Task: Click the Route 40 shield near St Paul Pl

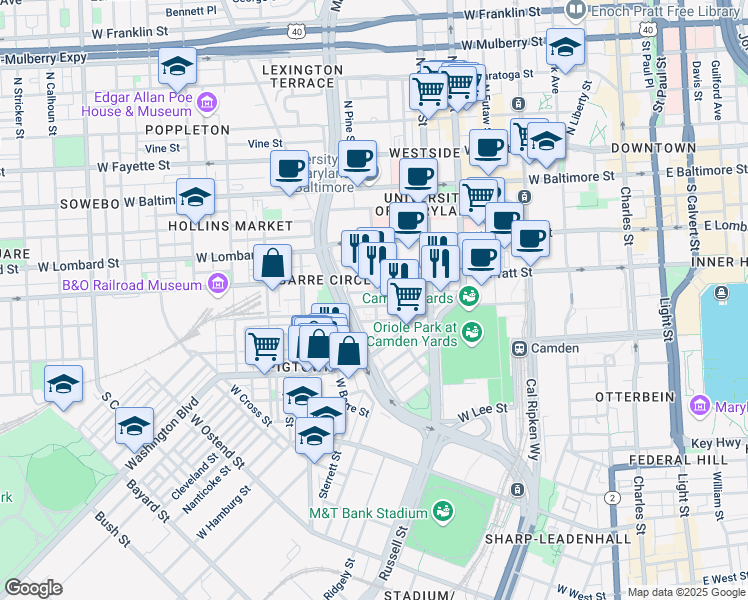Action: 647,30
